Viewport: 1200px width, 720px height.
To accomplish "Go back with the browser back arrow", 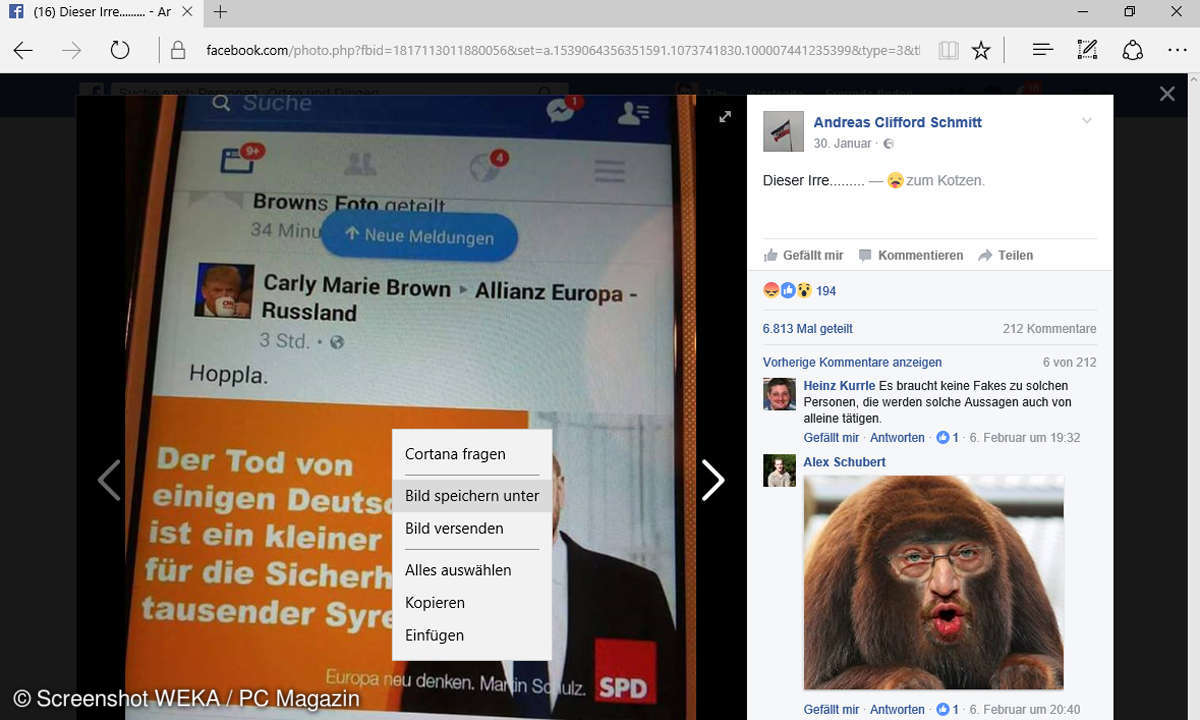I will (23, 50).
